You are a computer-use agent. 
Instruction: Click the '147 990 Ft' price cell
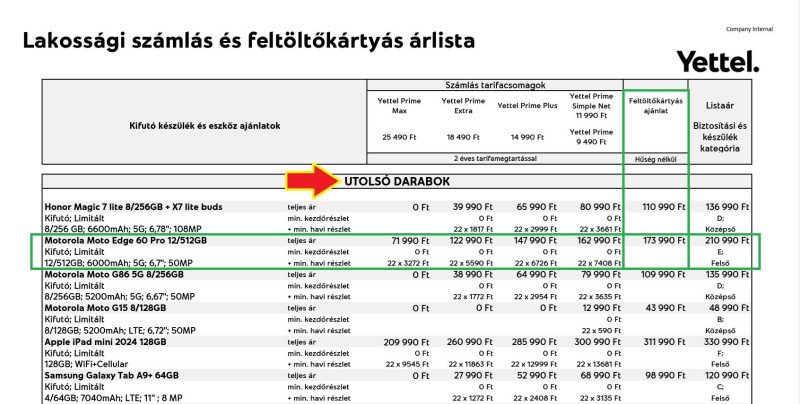[x=535, y=240]
